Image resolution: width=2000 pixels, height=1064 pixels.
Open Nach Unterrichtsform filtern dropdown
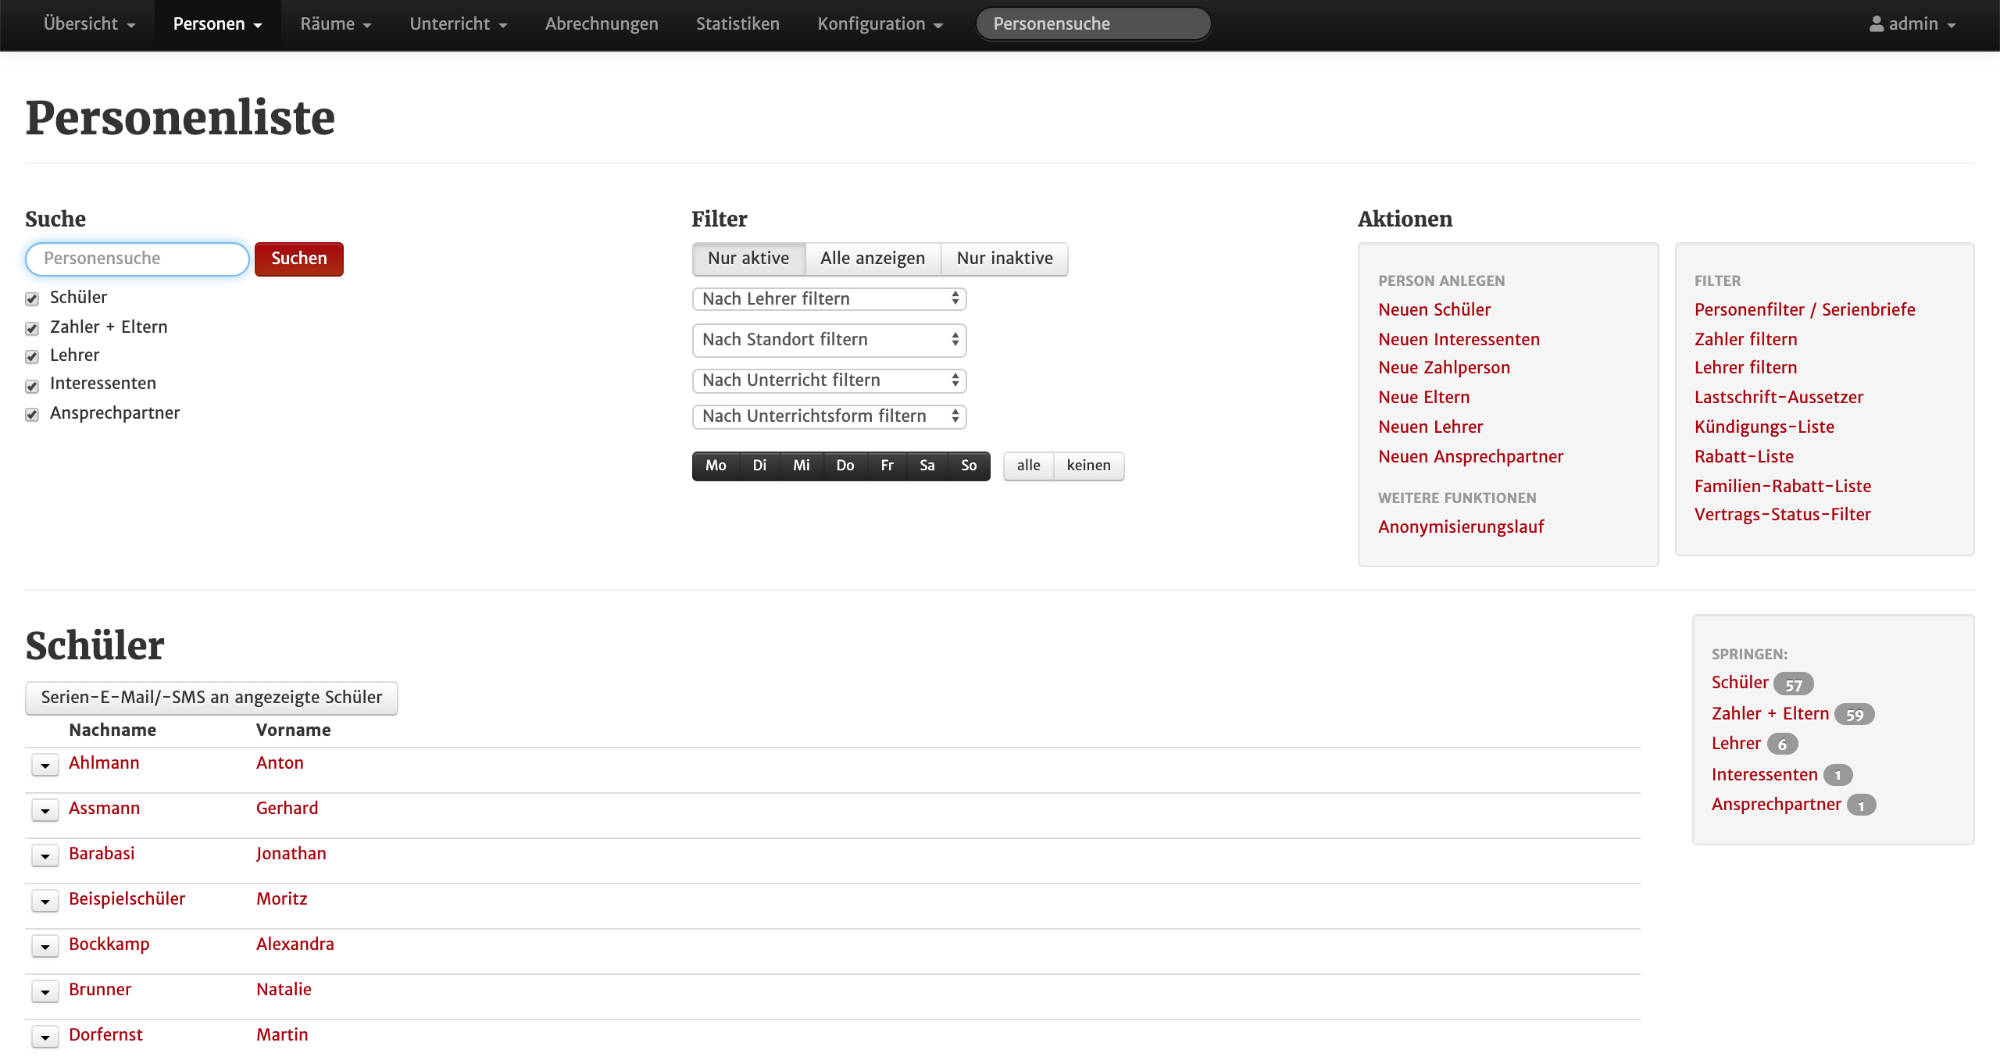tap(829, 417)
